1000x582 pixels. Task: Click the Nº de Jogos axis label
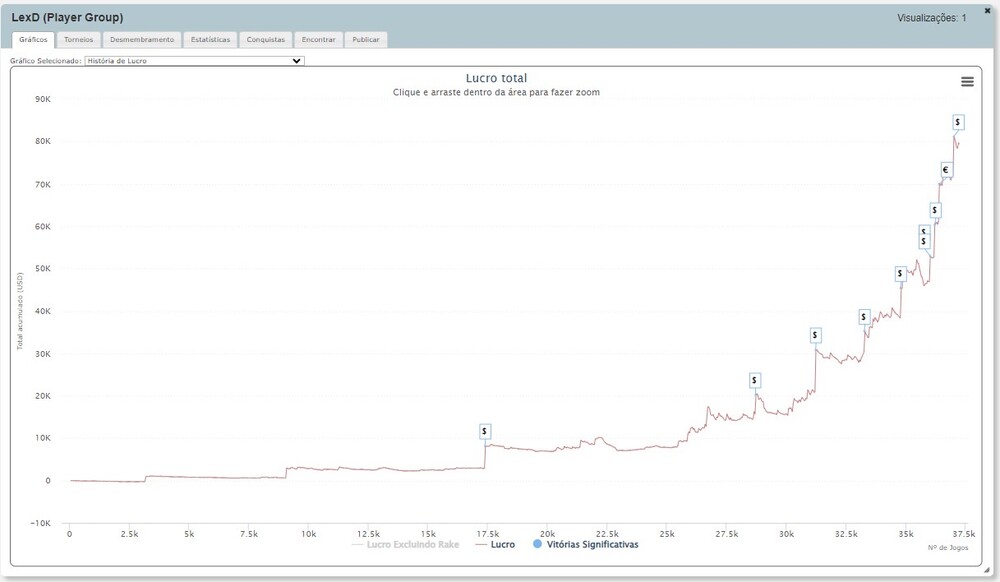click(x=948, y=548)
